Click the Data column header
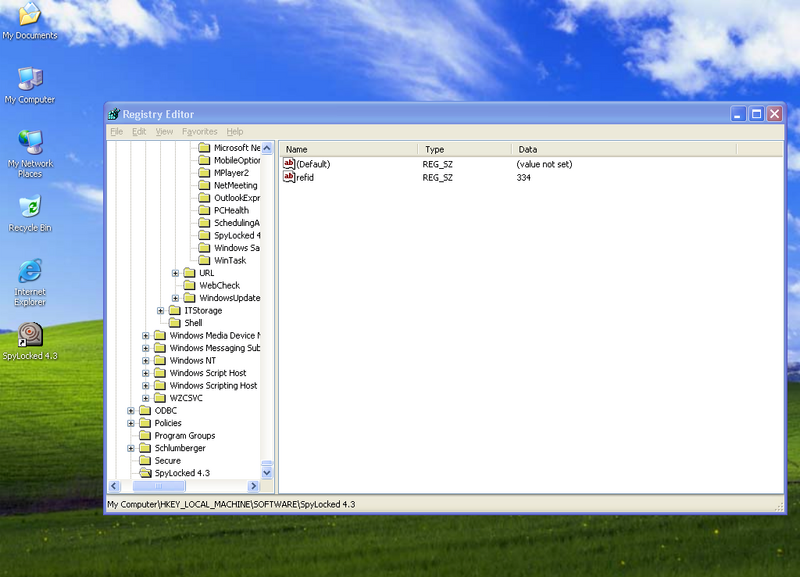 click(624, 149)
